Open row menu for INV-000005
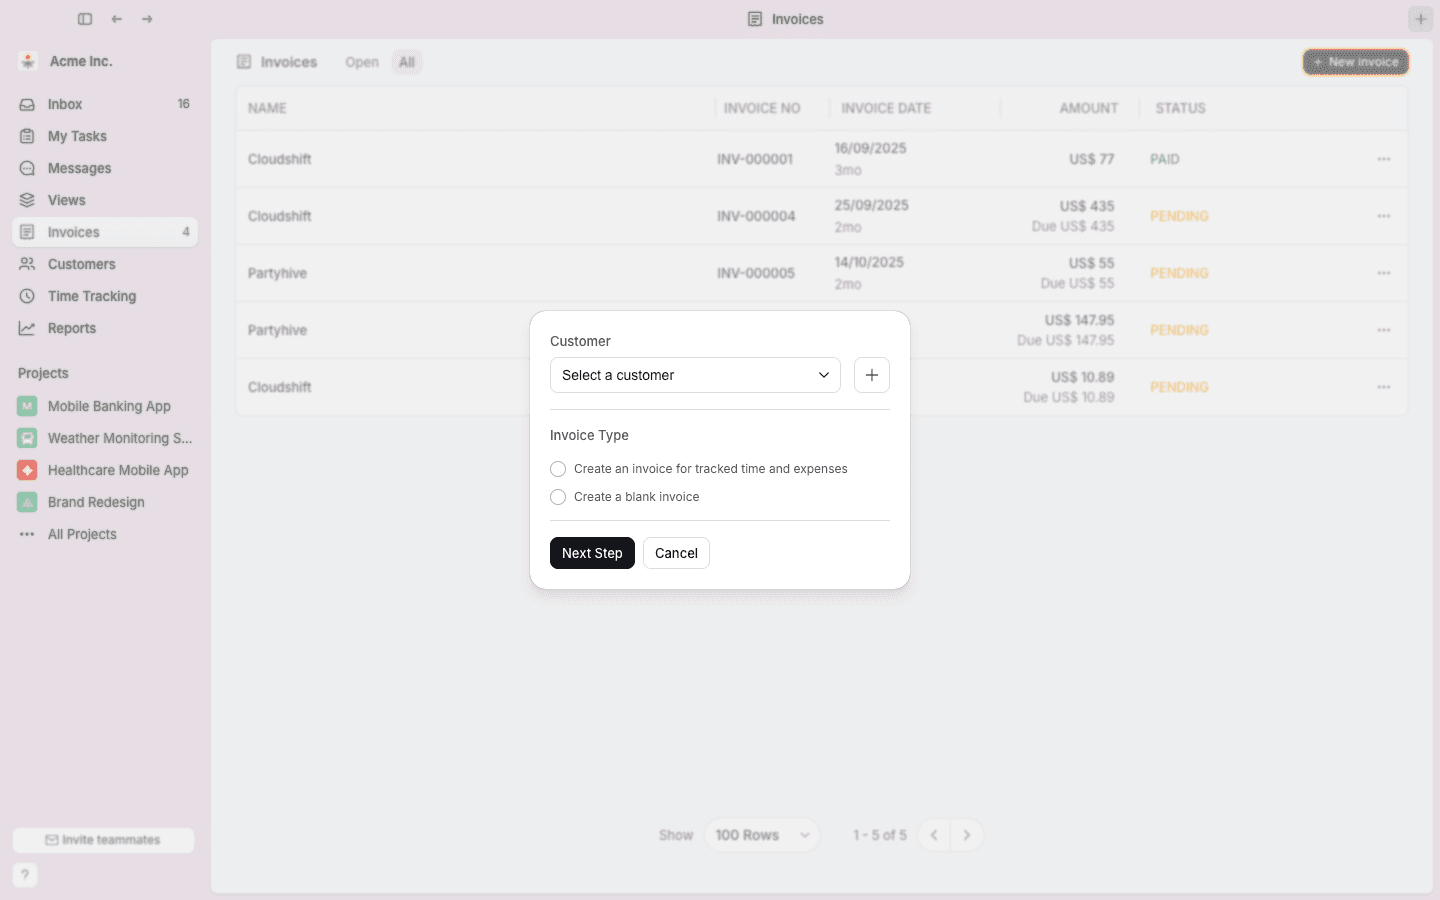The image size is (1440, 900). click(1384, 273)
